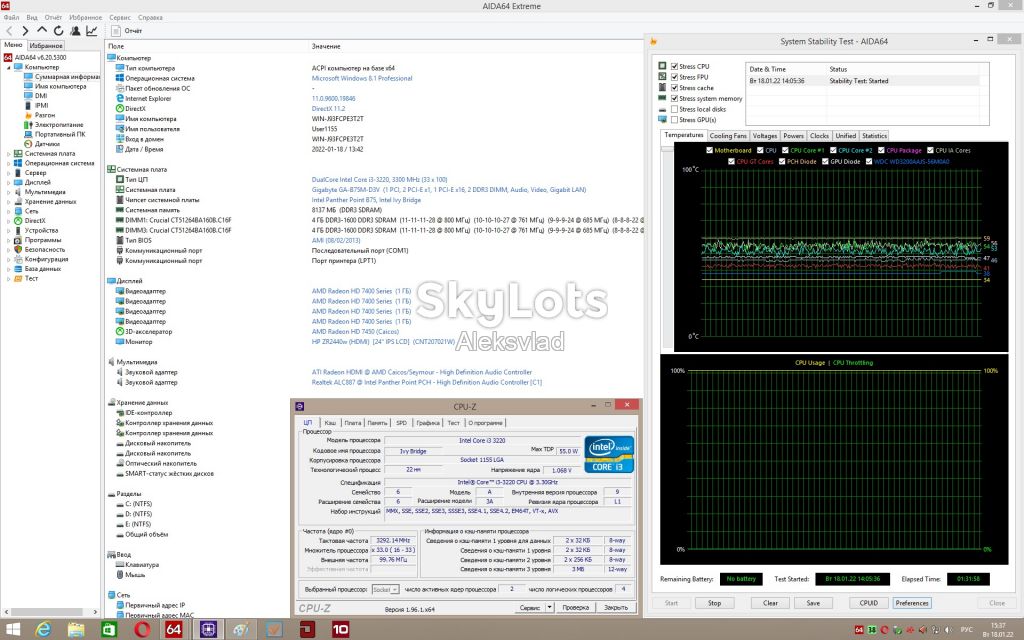
Task: Go up one level with the Up arrow
Action: pyautogui.click(x=42, y=30)
